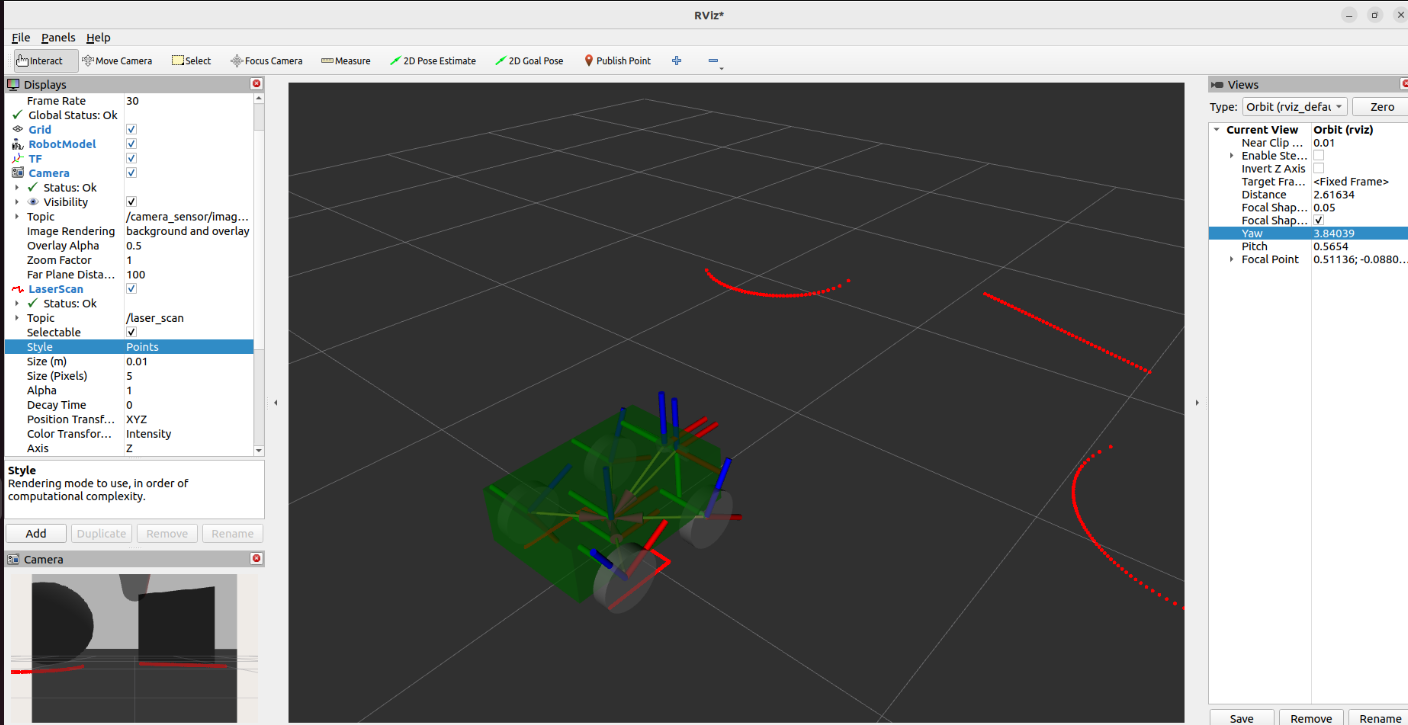Open the view Type dropdown
Viewport: 1408px width, 725px height.
coord(1294,107)
